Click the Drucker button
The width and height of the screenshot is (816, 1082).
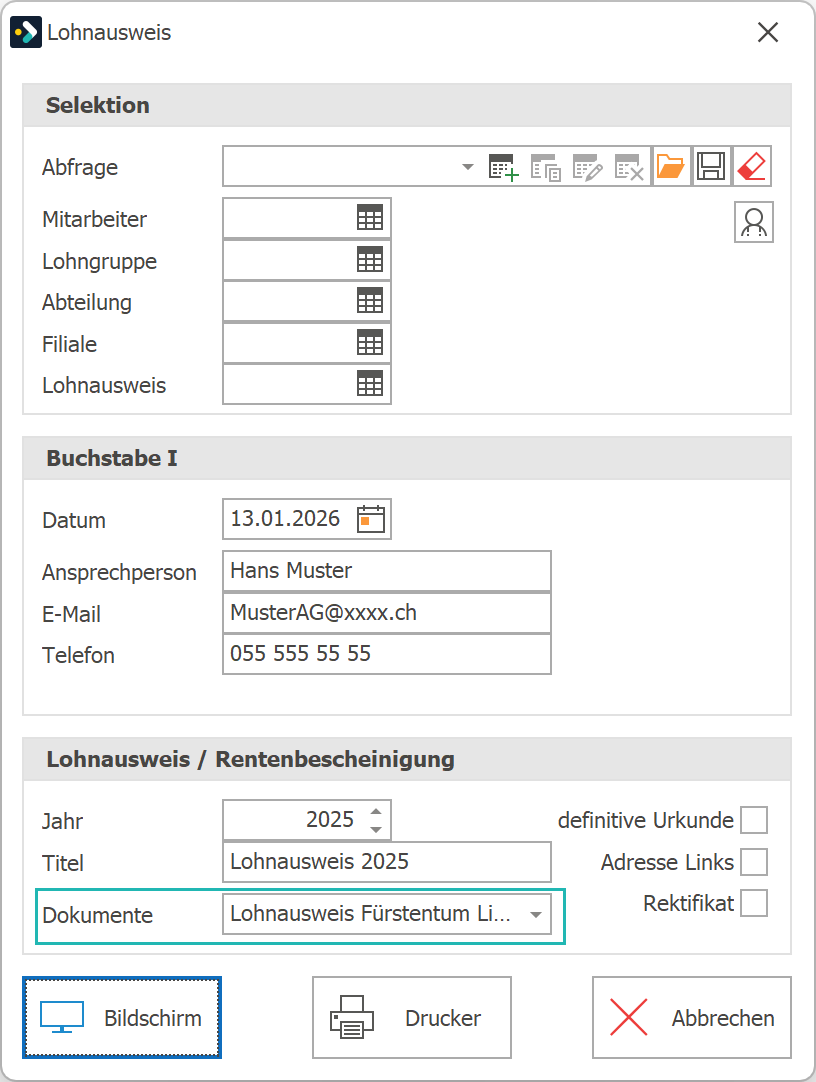412,1017
